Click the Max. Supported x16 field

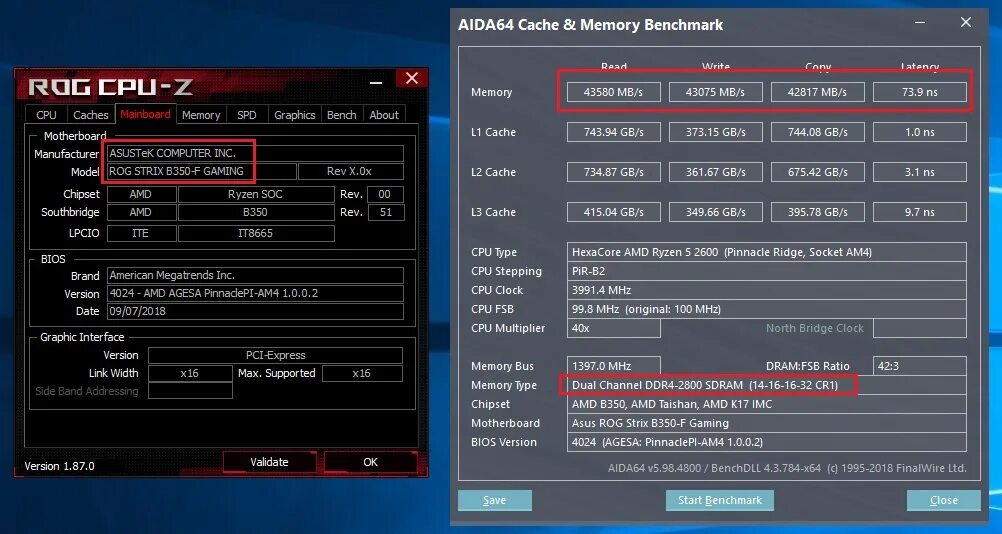pos(362,373)
